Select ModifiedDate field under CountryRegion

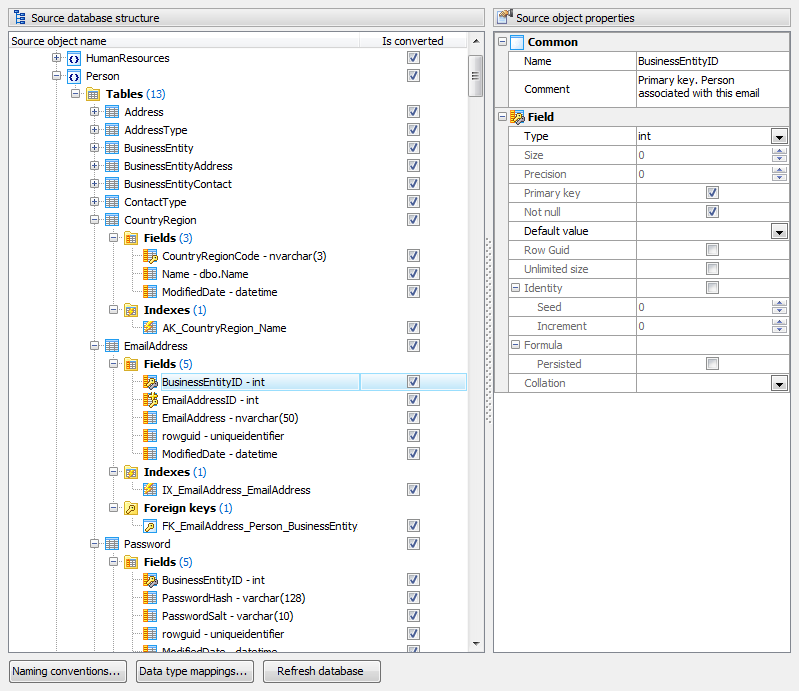pyautogui.click(x=220, y=292)
